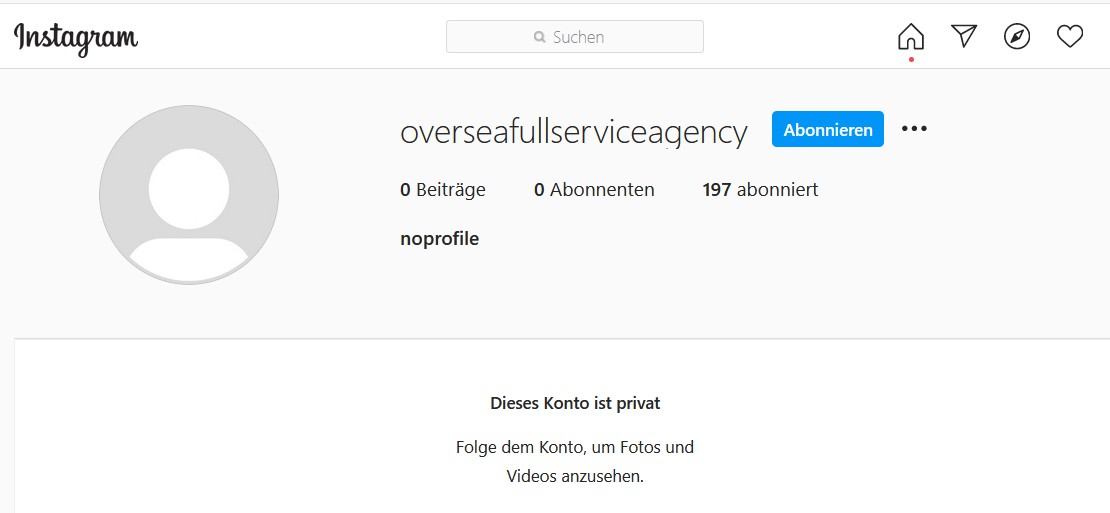This screenshot has height=513, width=1110.
Task: Show activity via the heart icon
Action: [1070, 36]
